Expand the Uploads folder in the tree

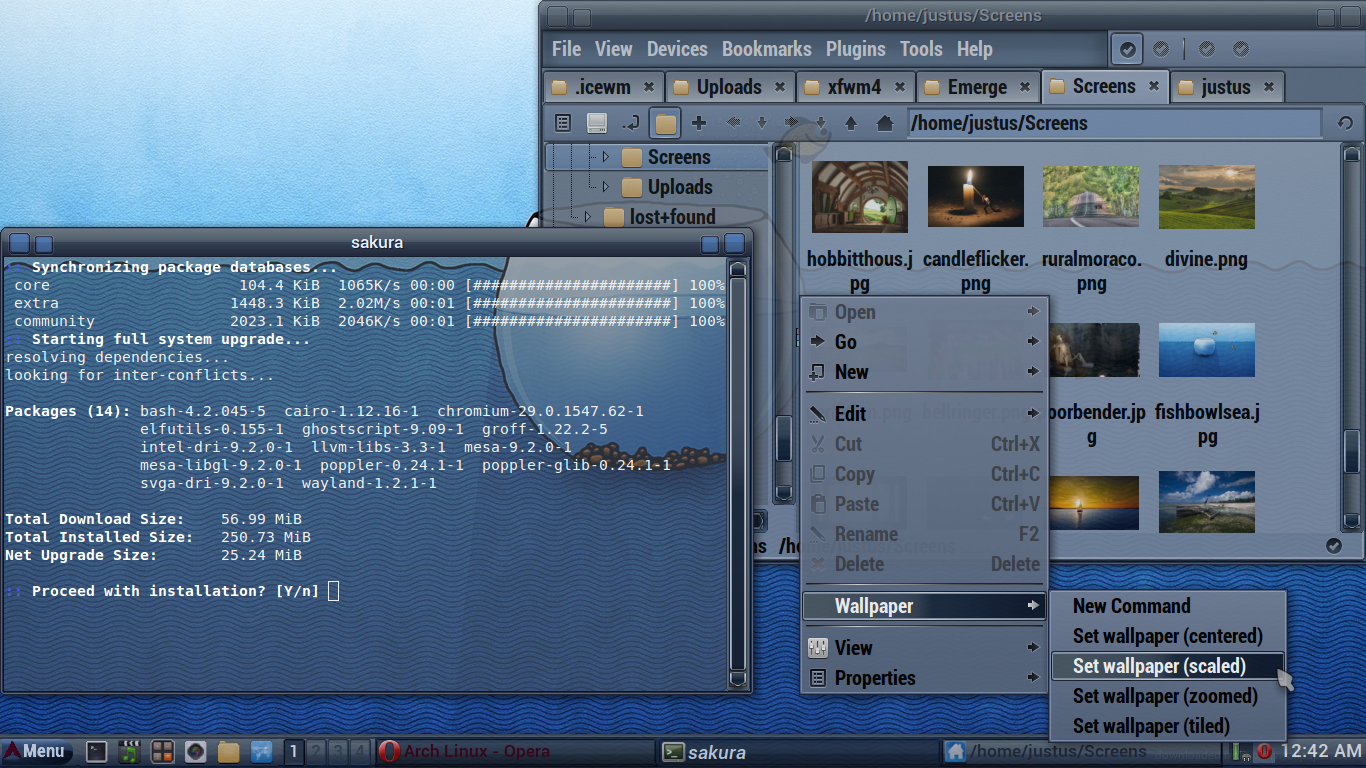coord(605,187)
